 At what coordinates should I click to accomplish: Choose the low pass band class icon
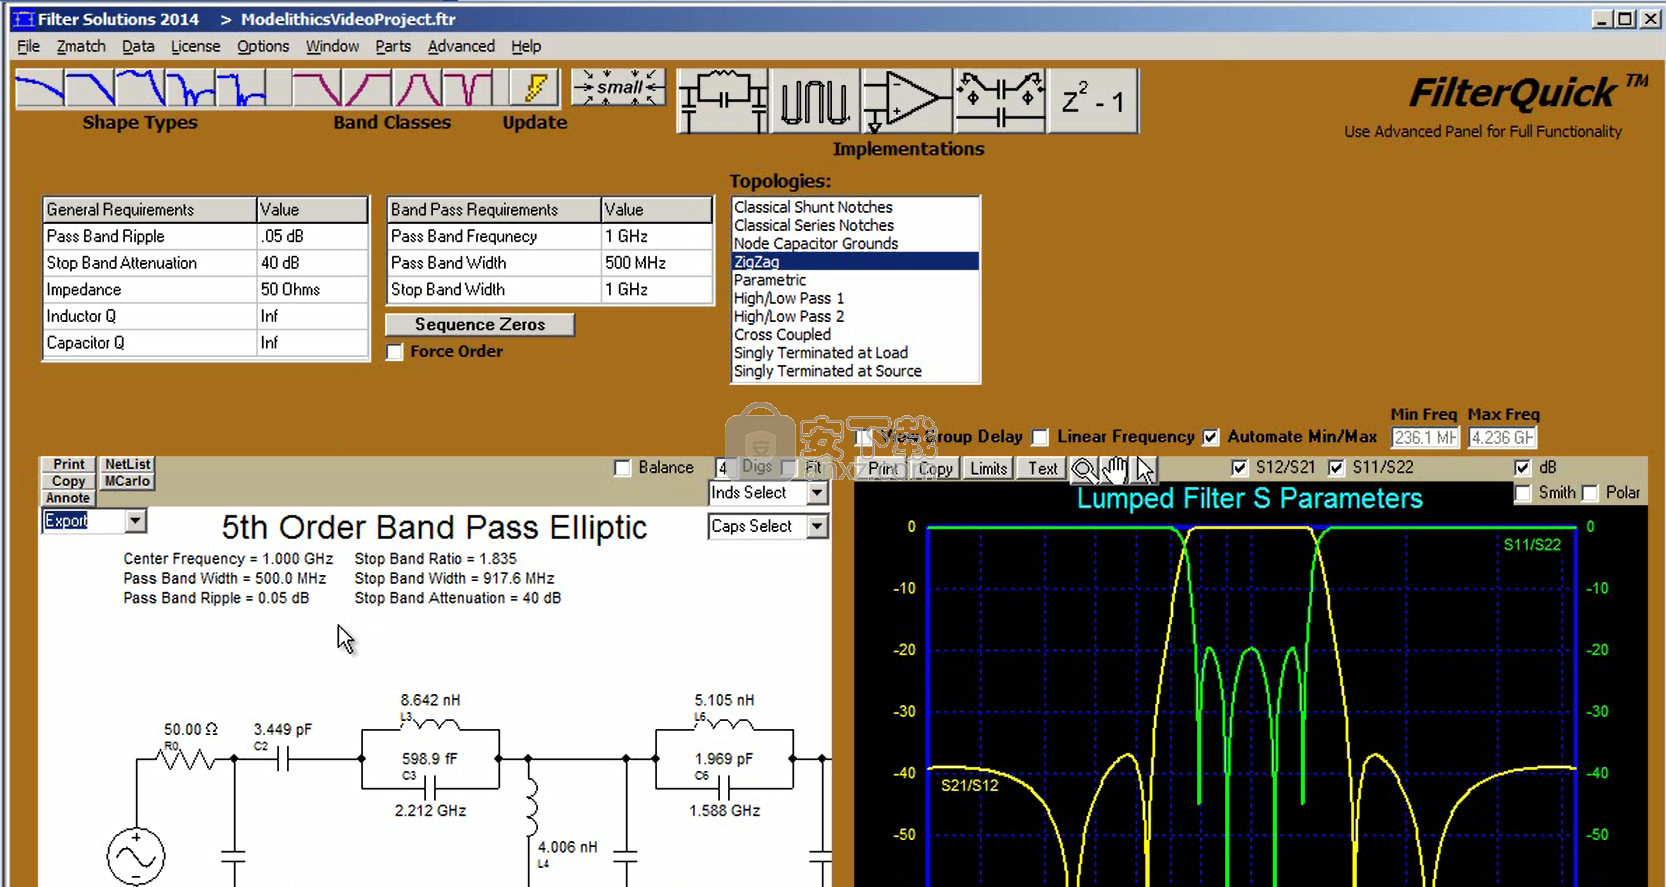click(x=317, y=89)
